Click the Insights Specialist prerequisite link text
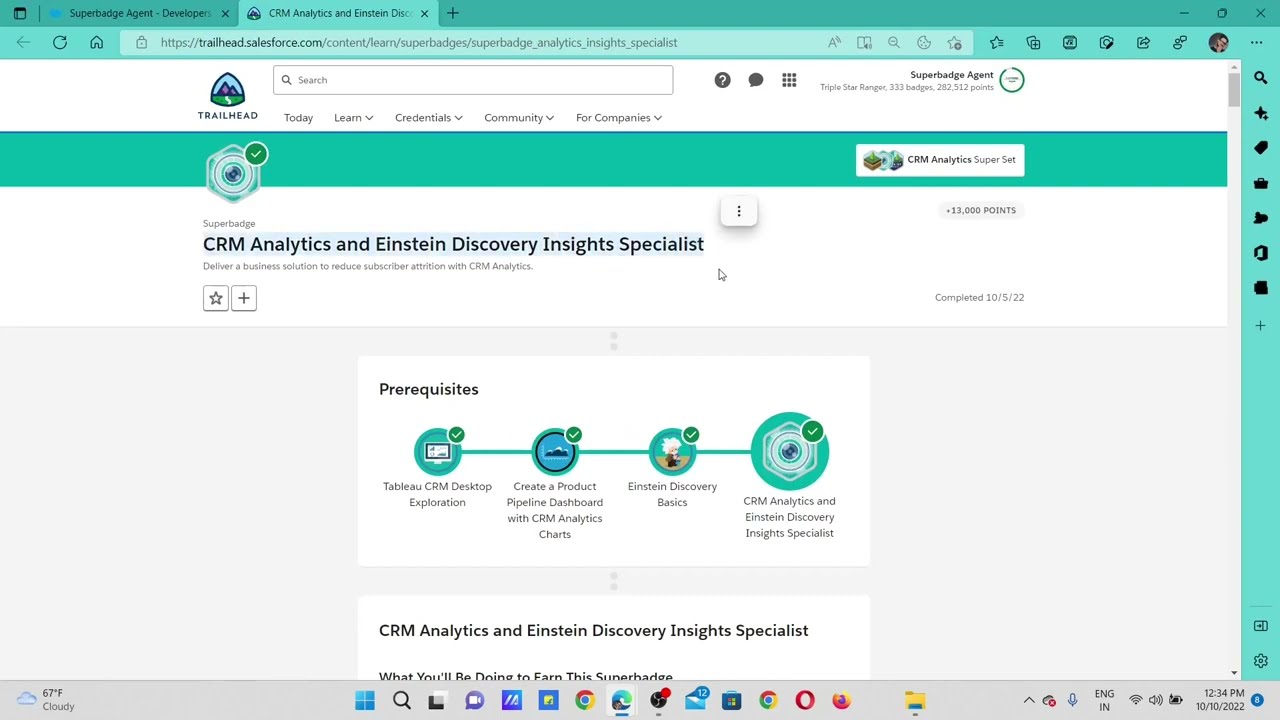Viewport: 1280px width, 720px height. [x=789, y=517]
